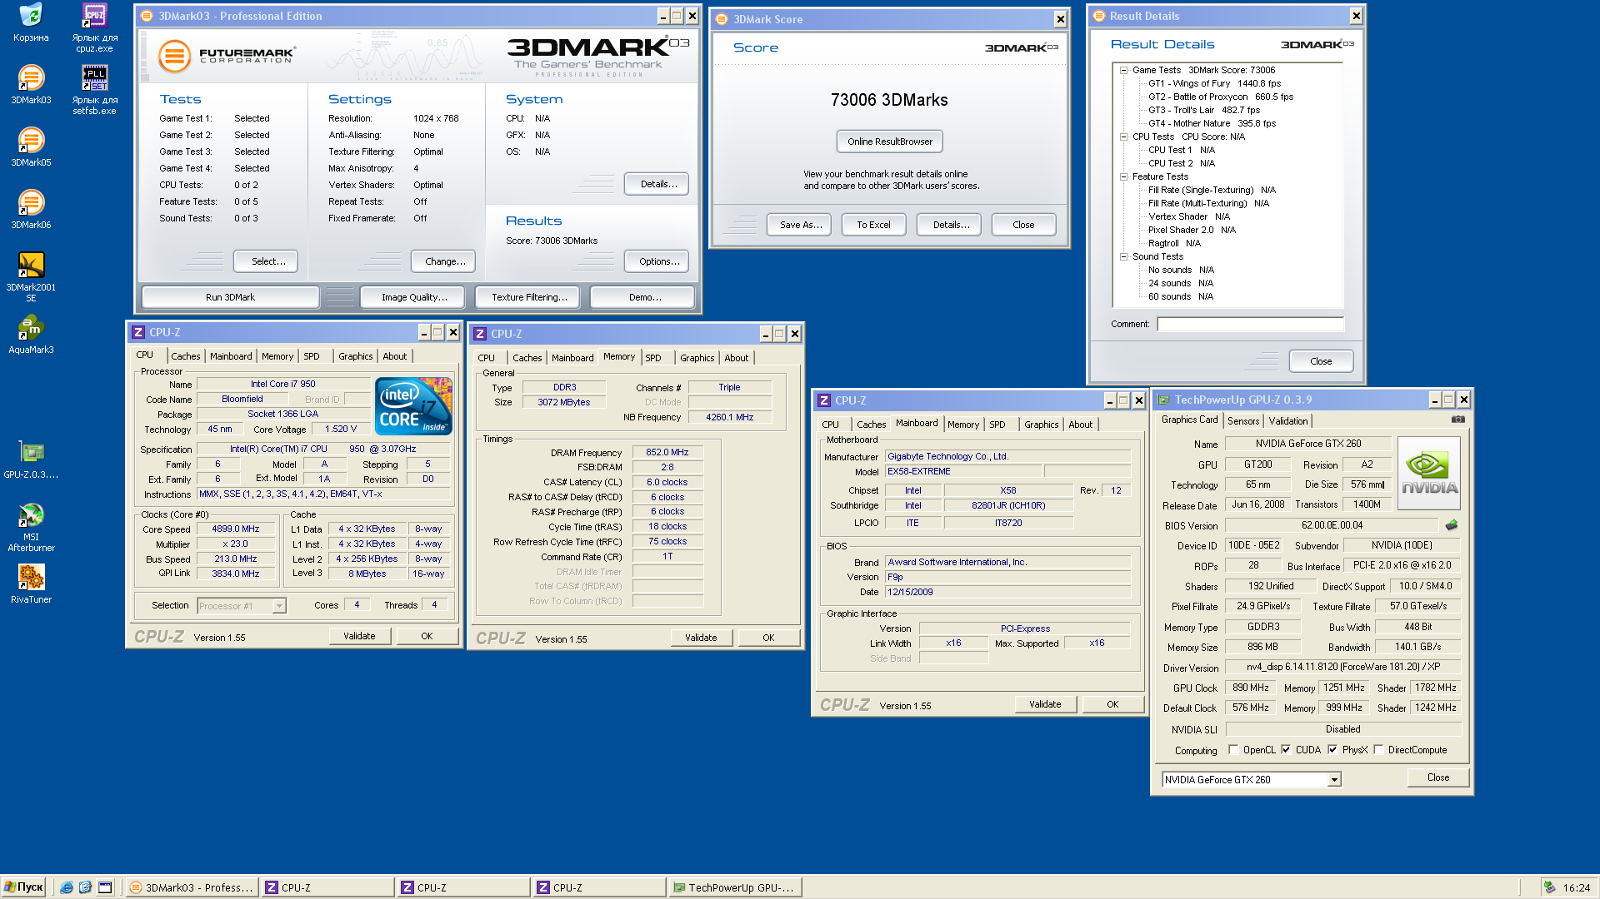Open Graphics tab in CPU-Z mainboard window
This screenshot has height=899, width=1600.
click(x=1041, y=424)
